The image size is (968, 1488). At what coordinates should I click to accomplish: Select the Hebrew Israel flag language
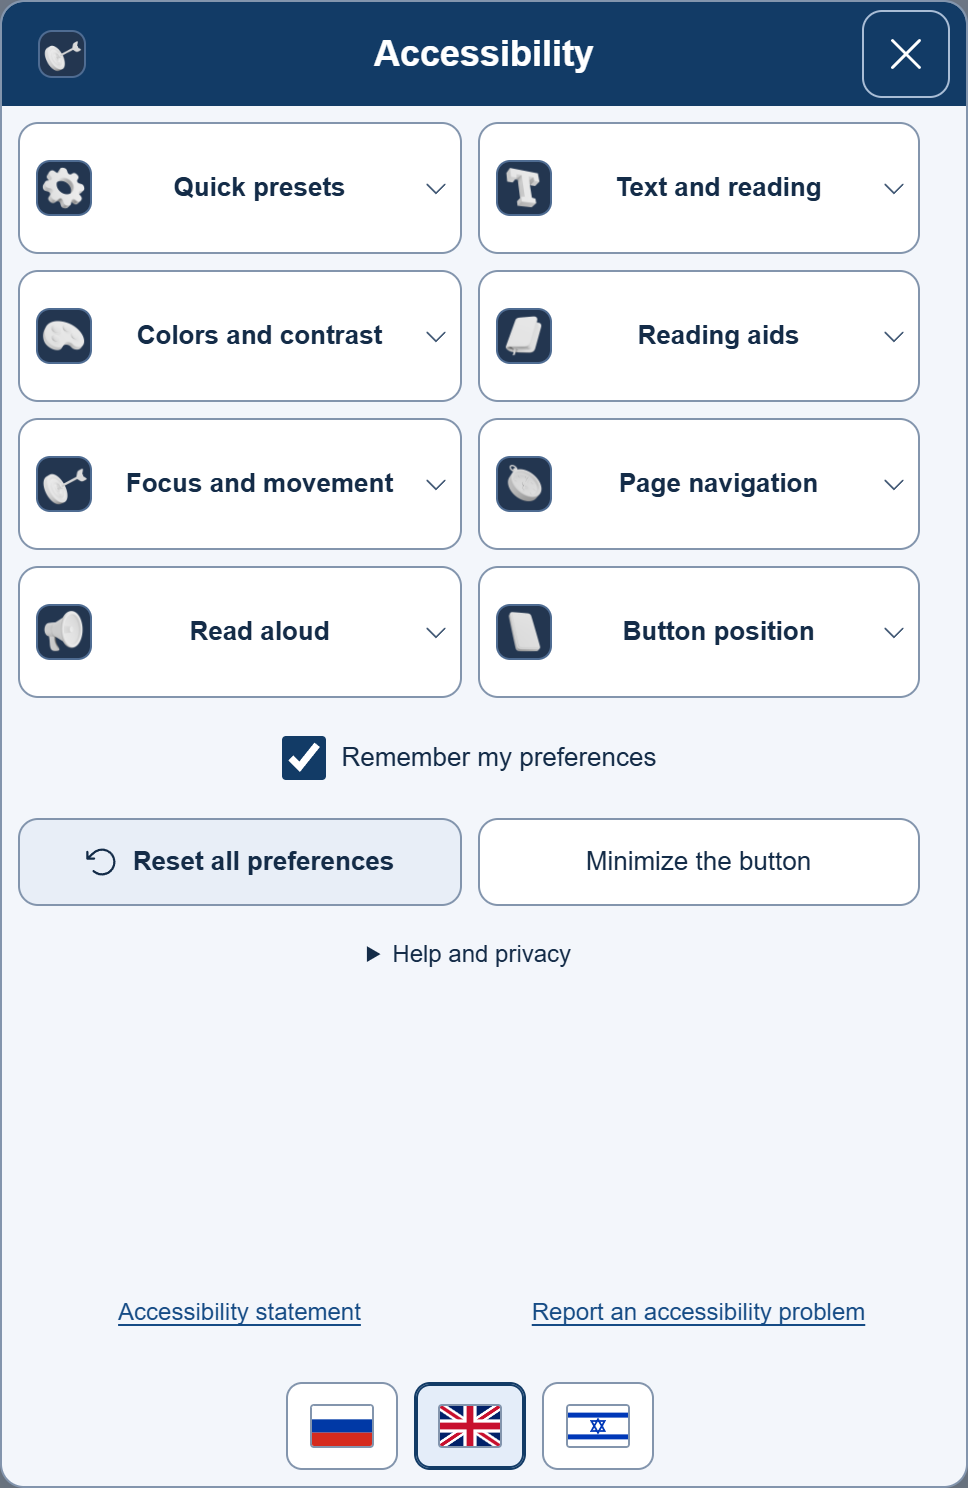point(598,1426)
